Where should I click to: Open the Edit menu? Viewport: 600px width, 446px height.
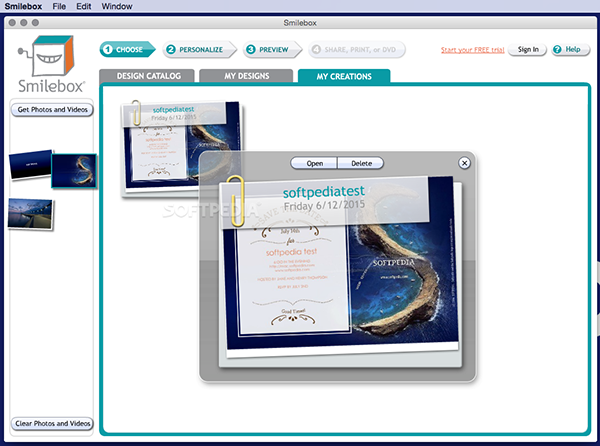[83, 6]
